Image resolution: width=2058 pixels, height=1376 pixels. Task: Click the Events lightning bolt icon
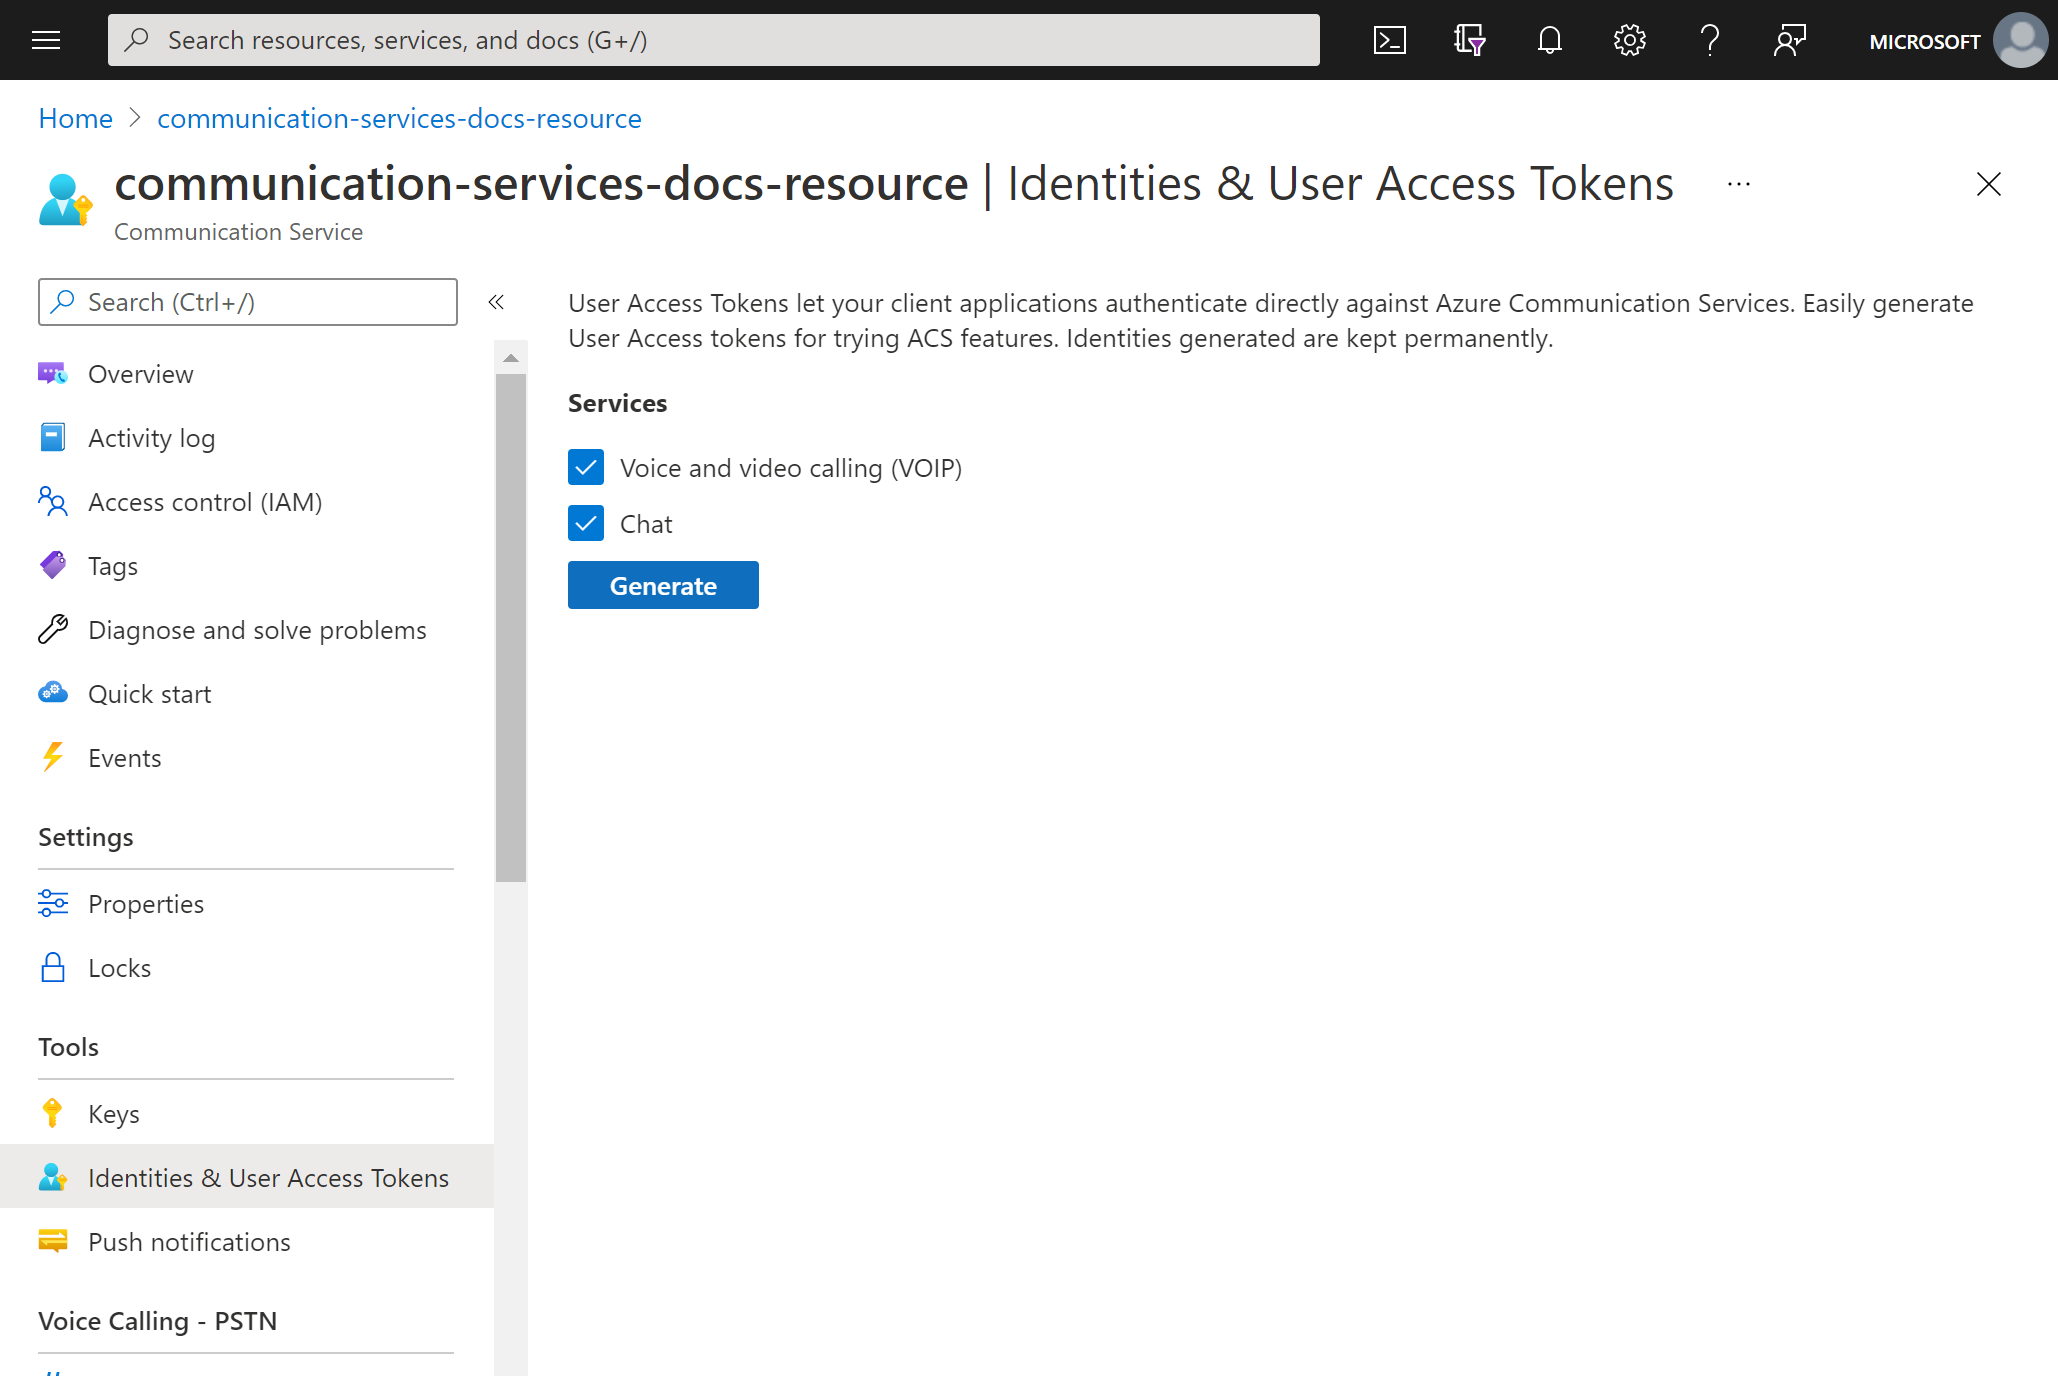[x=54, y=757]
